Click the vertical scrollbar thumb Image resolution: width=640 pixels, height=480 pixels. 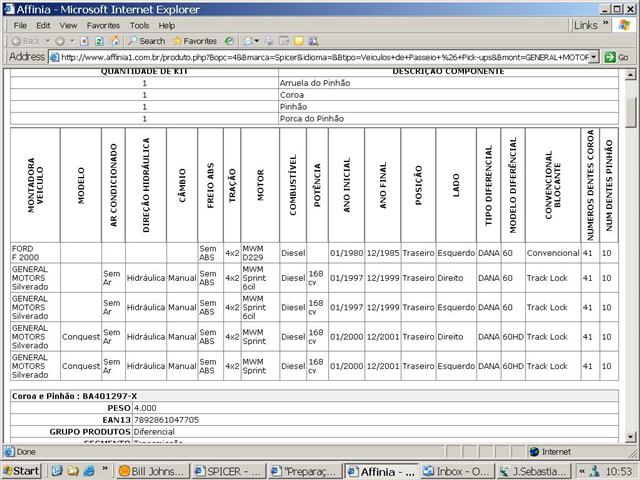tap(630, 113)
